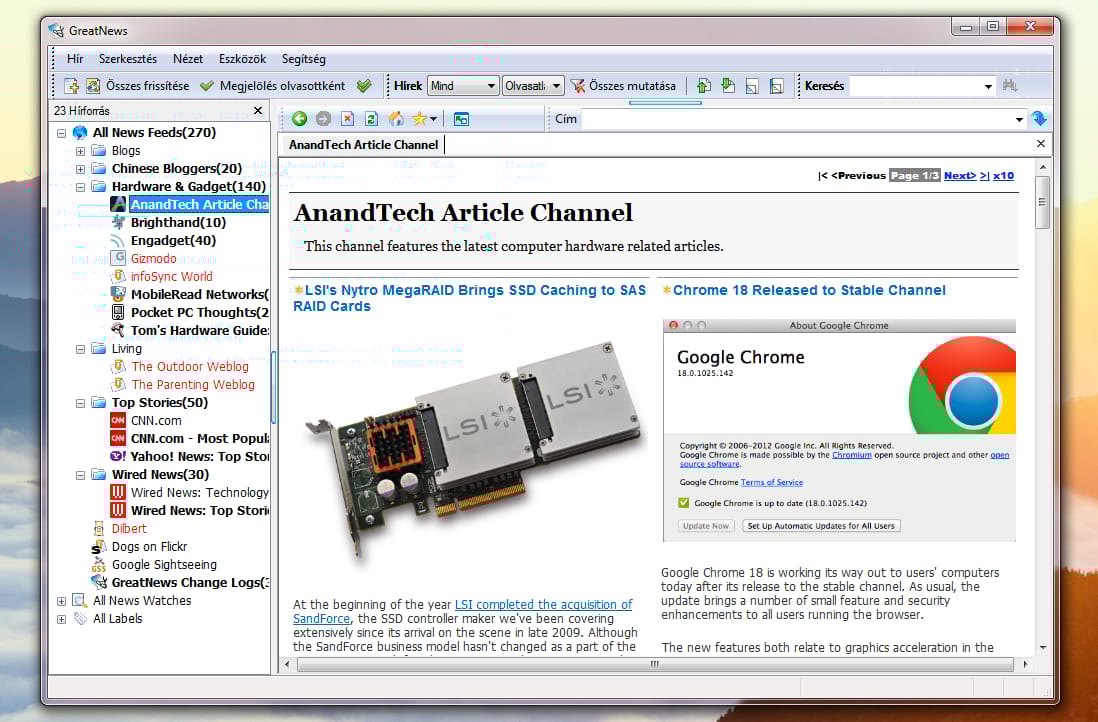Click Összes mutatása filter icon
The width and height of the screenshot is (1098, 722).
tap(578, 85)
